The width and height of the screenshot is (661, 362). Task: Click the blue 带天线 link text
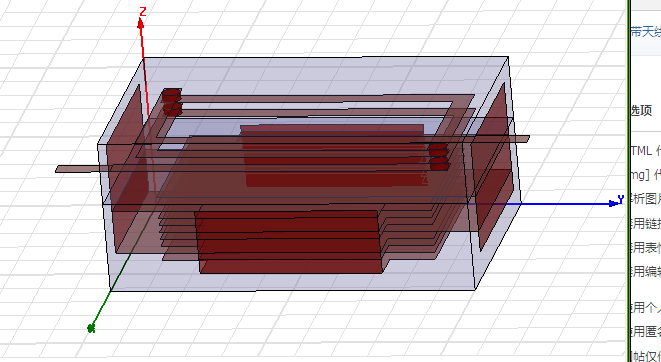645,32
